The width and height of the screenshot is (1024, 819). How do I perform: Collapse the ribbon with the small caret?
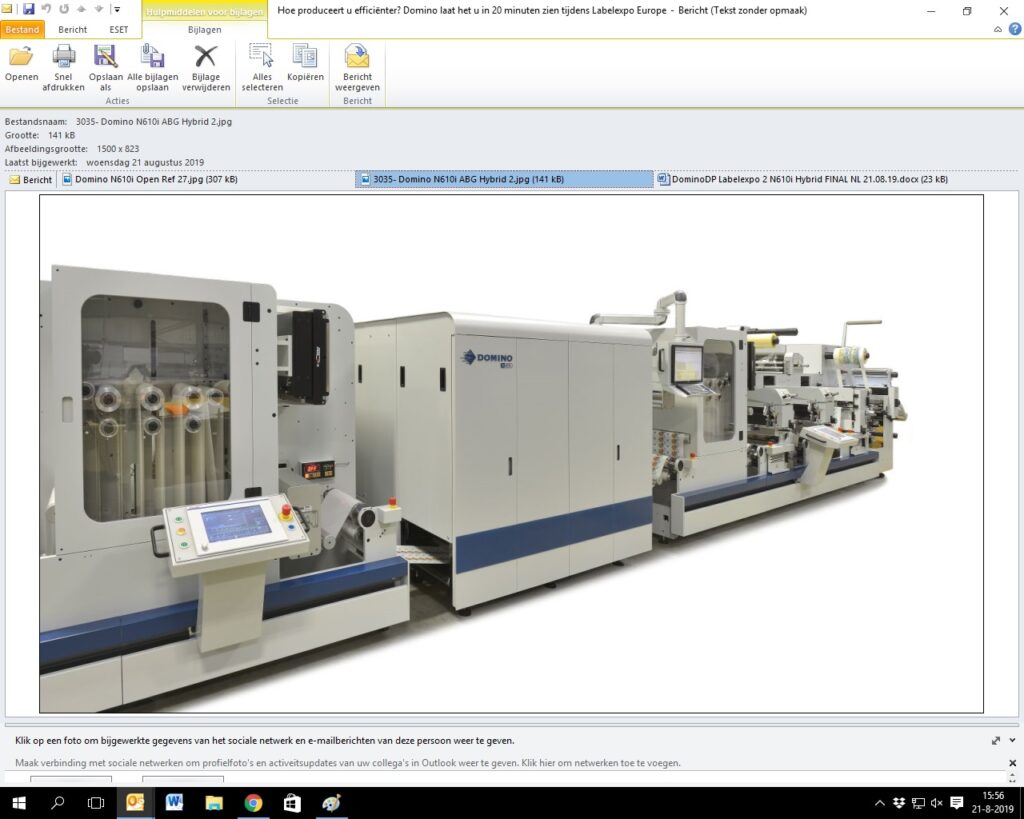(x=998, y=29)
